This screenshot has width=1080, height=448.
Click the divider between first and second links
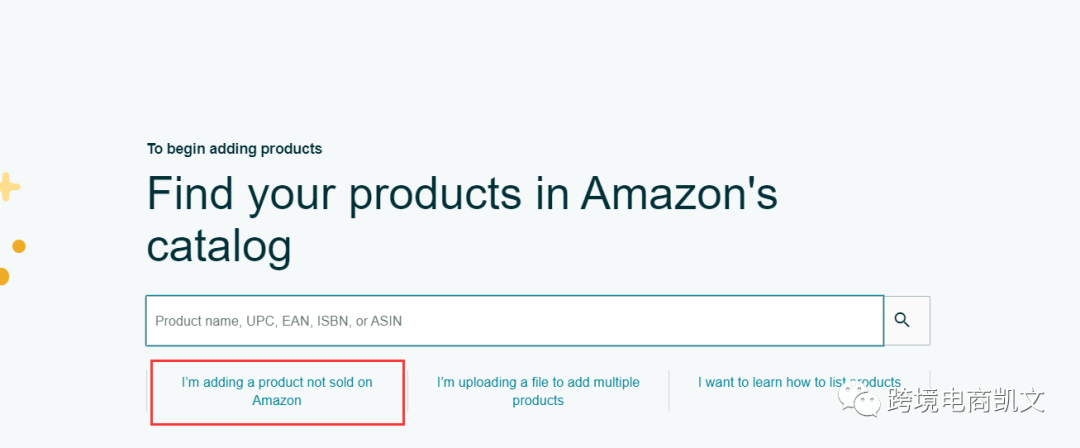pyautogui.click(x=408, y=391)
